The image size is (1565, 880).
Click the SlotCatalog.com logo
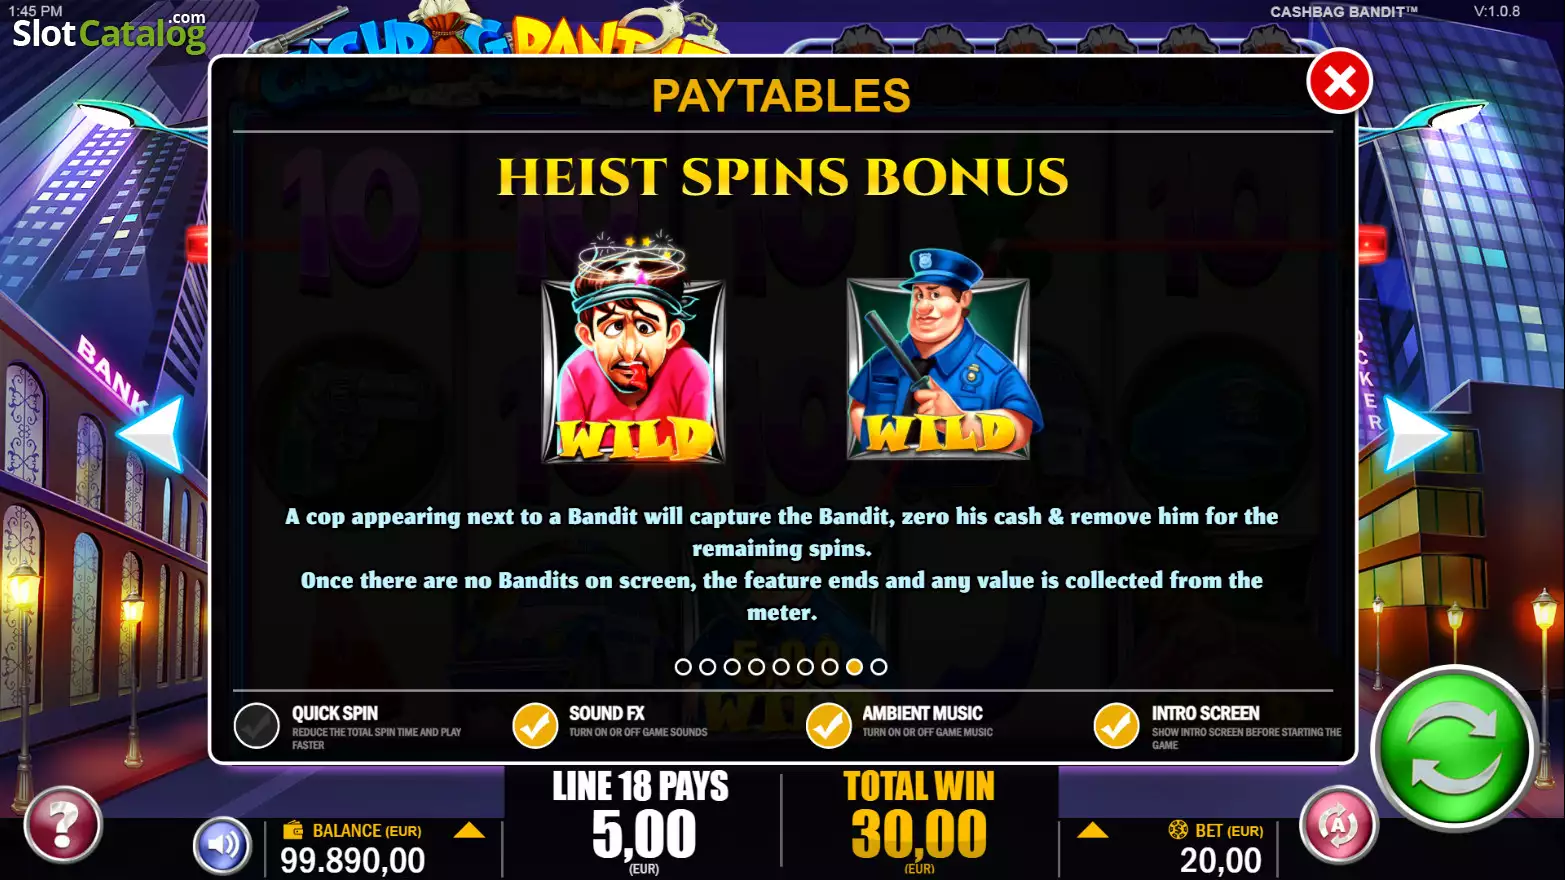108,32
